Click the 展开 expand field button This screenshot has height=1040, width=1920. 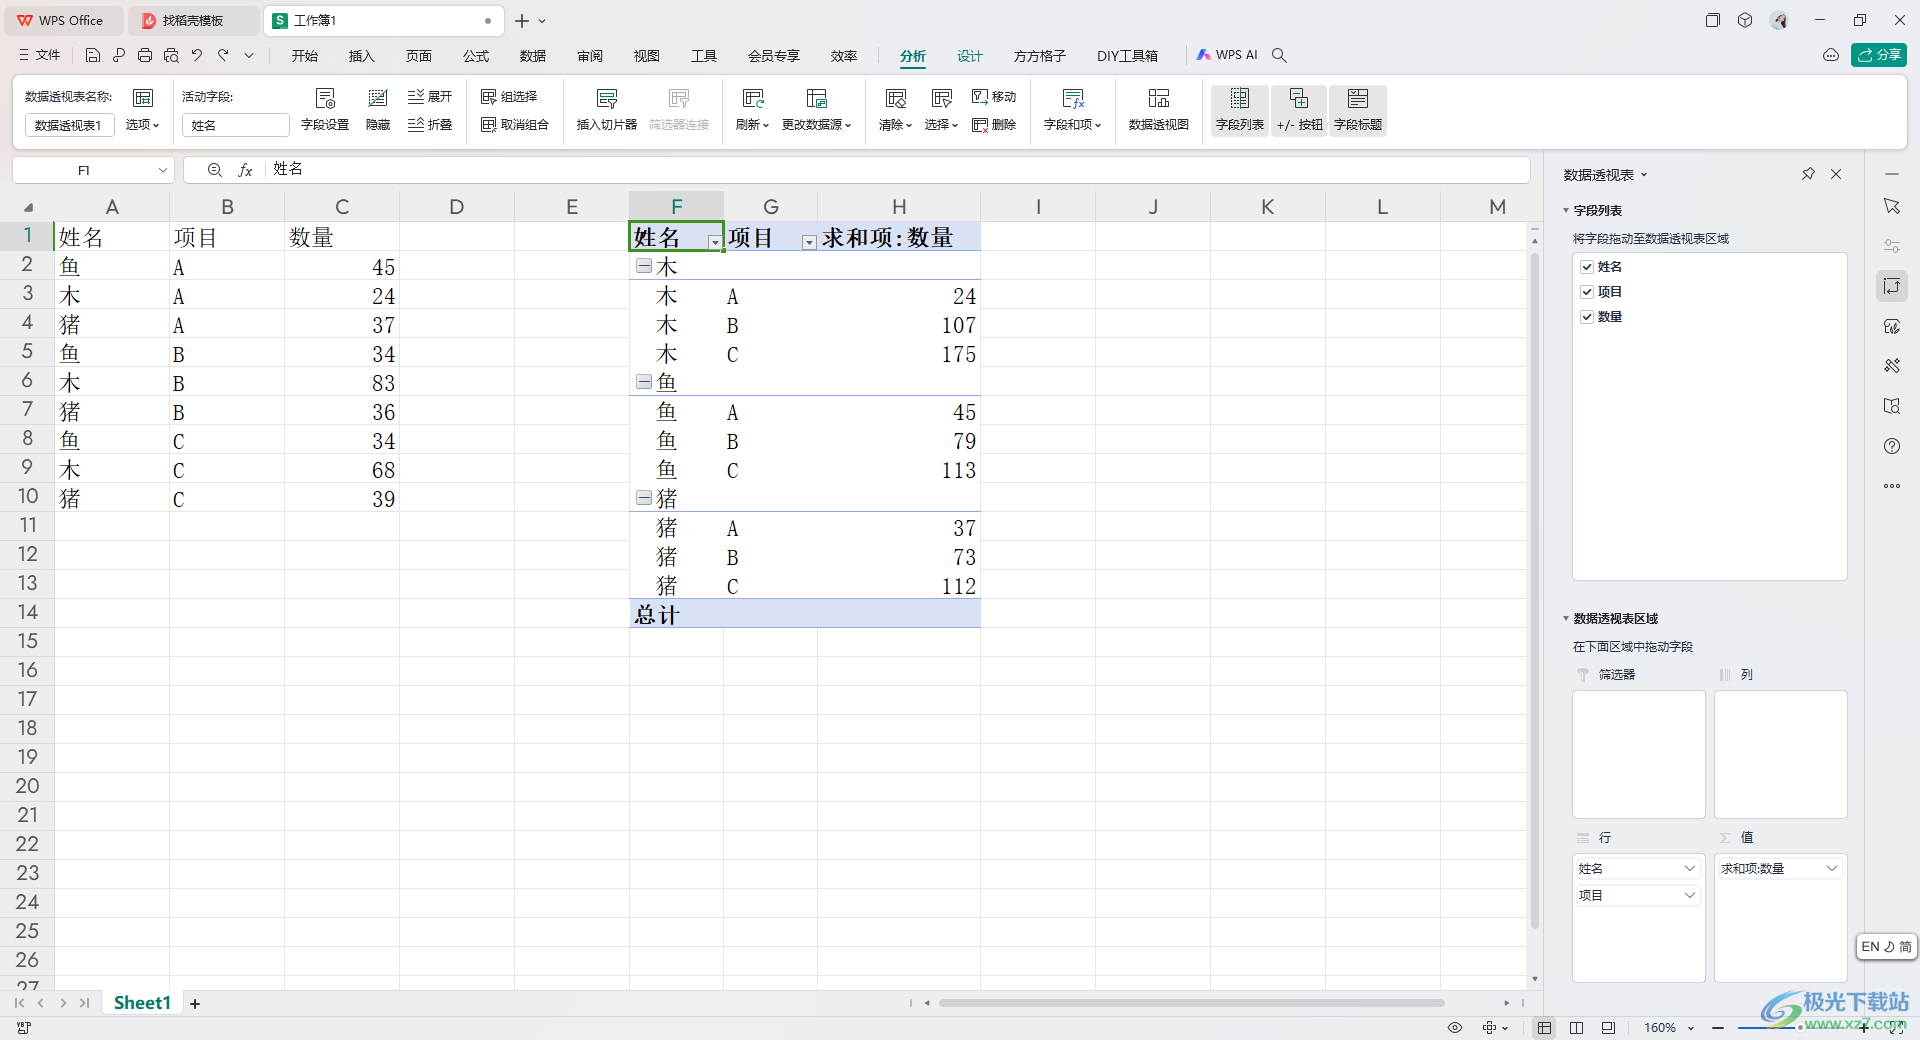430,96
